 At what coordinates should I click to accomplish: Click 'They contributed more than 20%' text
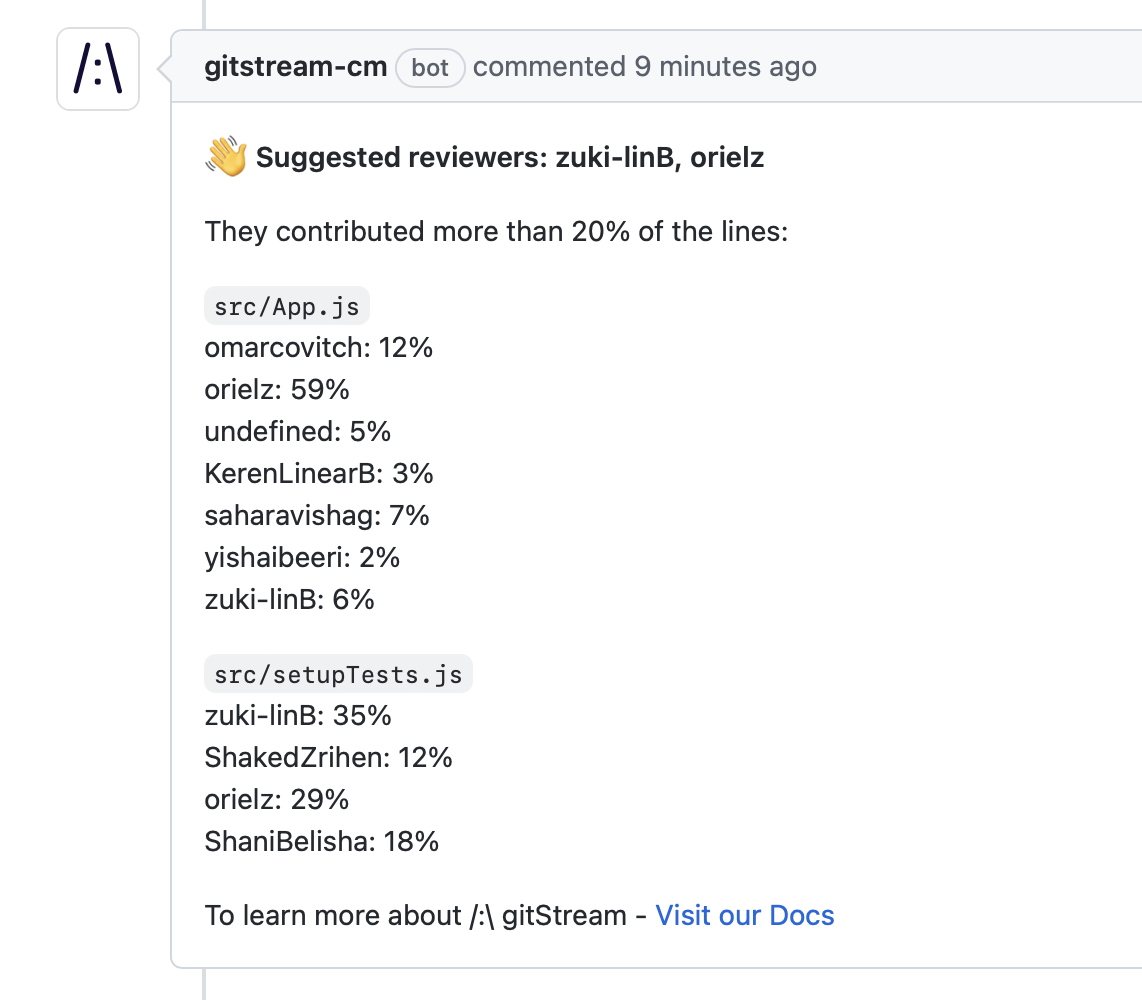coord(417,232)
